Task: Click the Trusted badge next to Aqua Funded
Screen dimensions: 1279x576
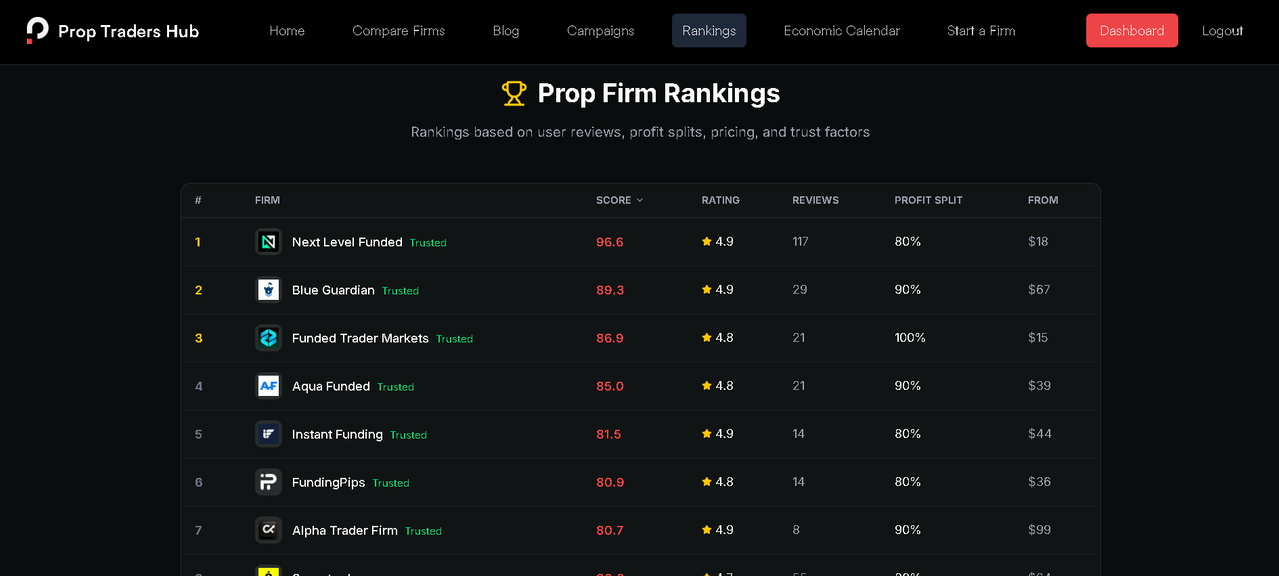Action: click(x=396, y=387)
